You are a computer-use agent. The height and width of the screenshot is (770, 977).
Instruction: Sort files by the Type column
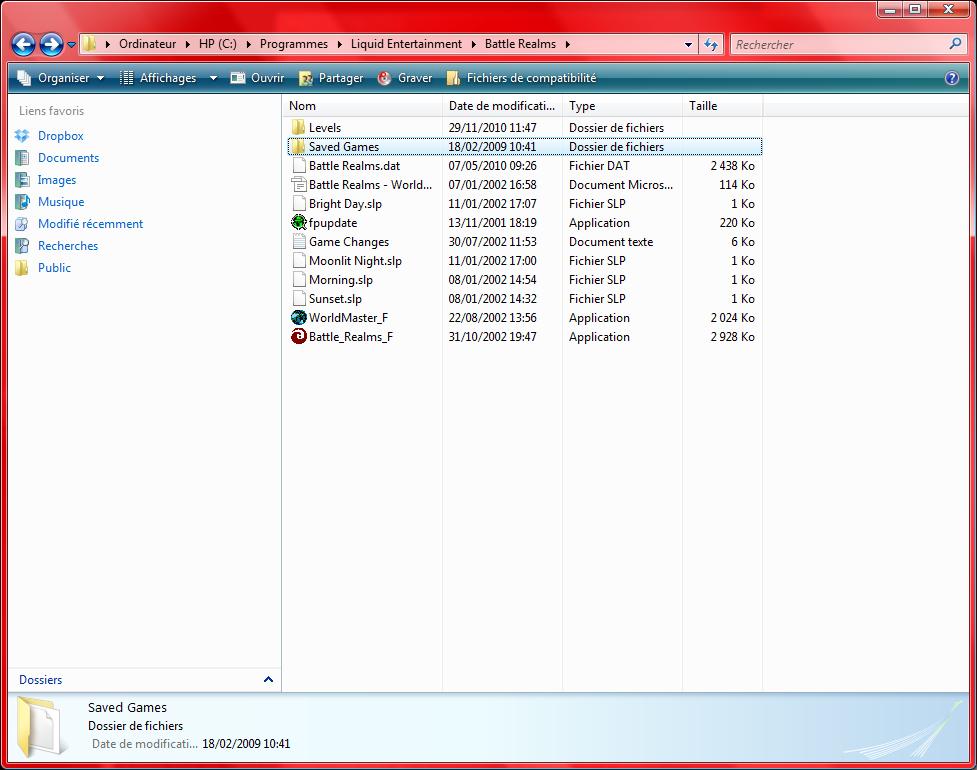tap(622, 106)
